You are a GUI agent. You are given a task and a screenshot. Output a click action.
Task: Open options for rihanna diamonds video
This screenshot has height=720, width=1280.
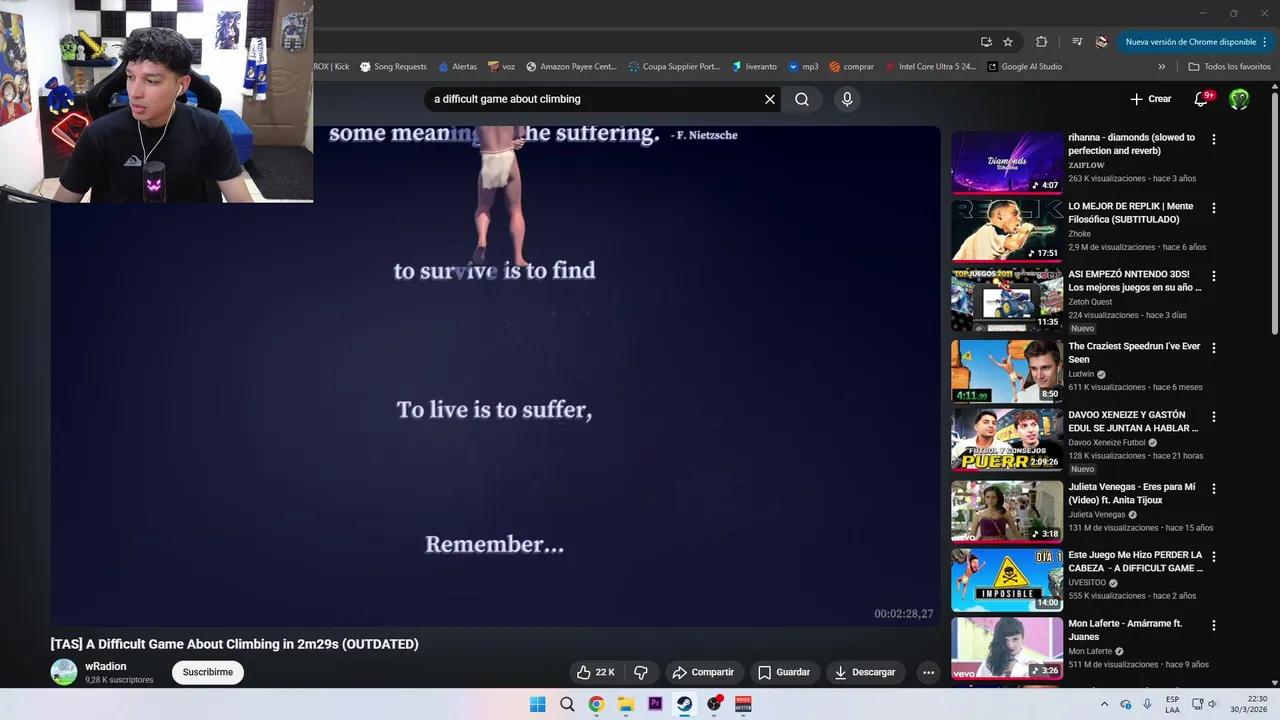[1214, 140]
